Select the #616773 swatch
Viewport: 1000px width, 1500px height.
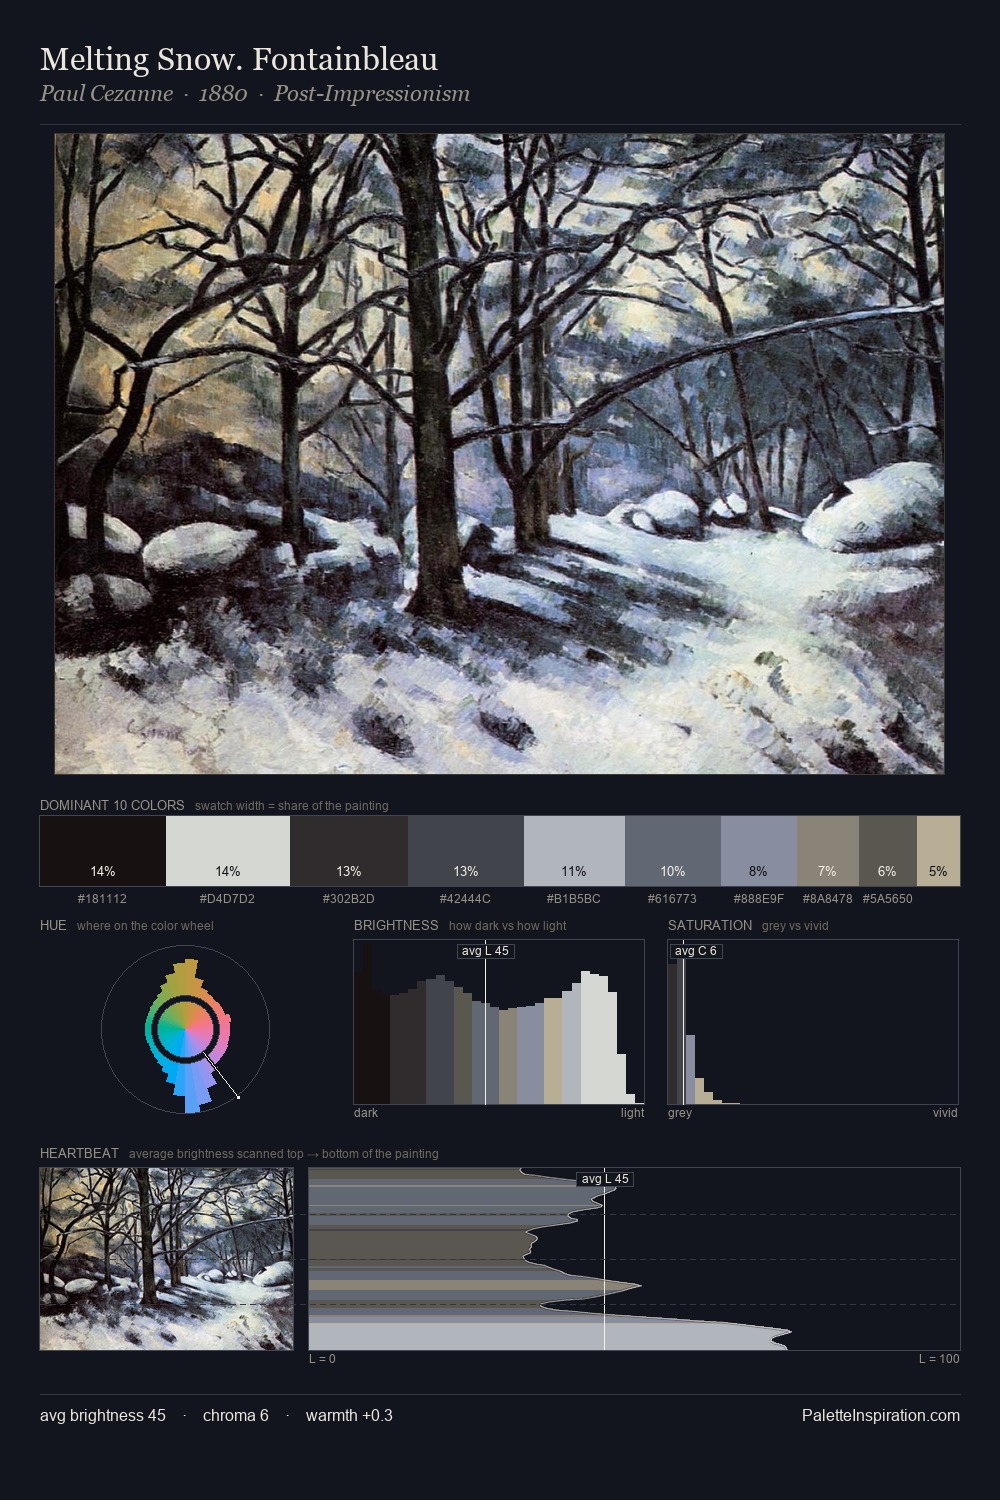point(673,851)
